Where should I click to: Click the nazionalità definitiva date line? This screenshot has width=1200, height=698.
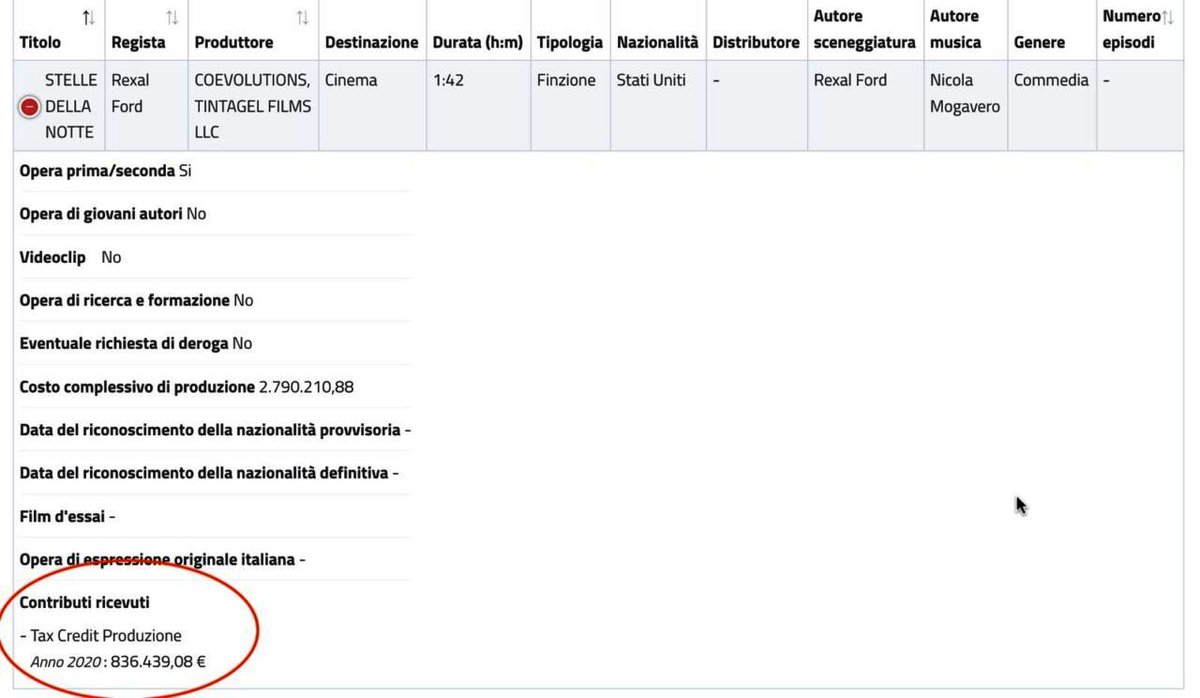(x=210, y=473)
